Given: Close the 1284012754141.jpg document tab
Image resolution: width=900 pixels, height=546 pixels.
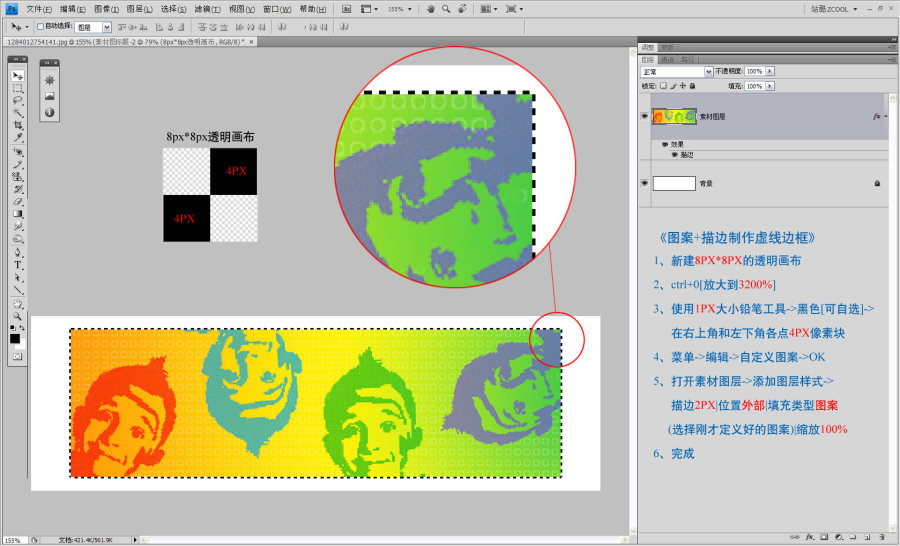Looking at the screenshot, I should pyautogui.click(x=251, y=42).
